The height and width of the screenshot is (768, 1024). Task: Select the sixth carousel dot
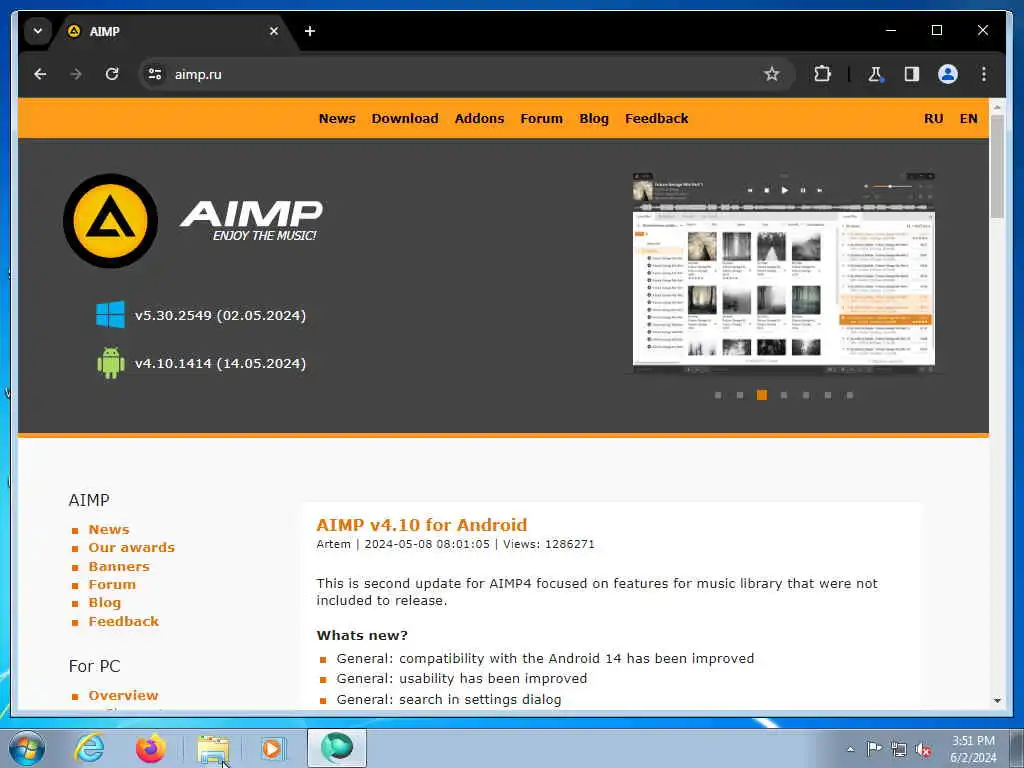(827, 395)
